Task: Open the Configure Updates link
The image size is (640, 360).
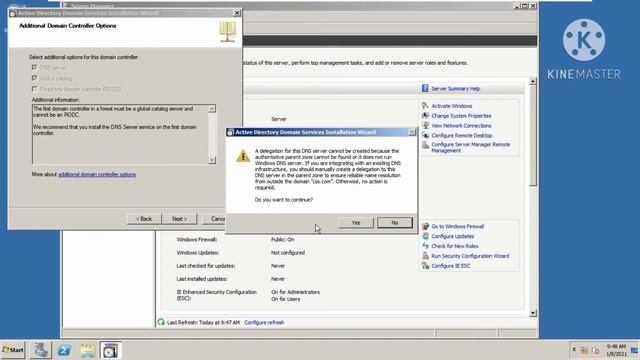Action: pyautogui.click(x=453, y=236)
